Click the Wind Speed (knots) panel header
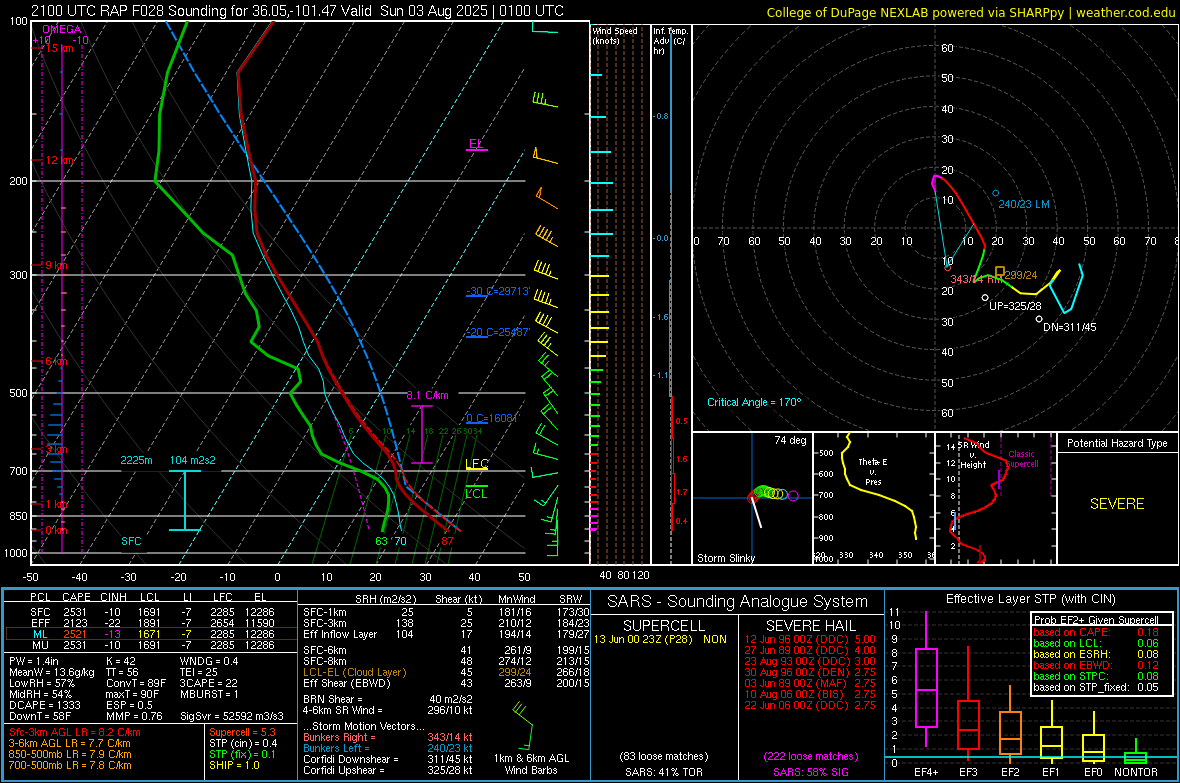1180x783 pixels. [615, 35]
